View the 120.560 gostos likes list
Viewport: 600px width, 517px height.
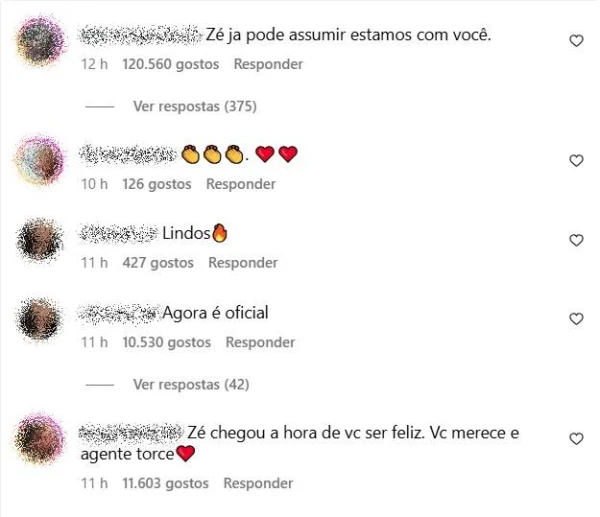point(171,64)
